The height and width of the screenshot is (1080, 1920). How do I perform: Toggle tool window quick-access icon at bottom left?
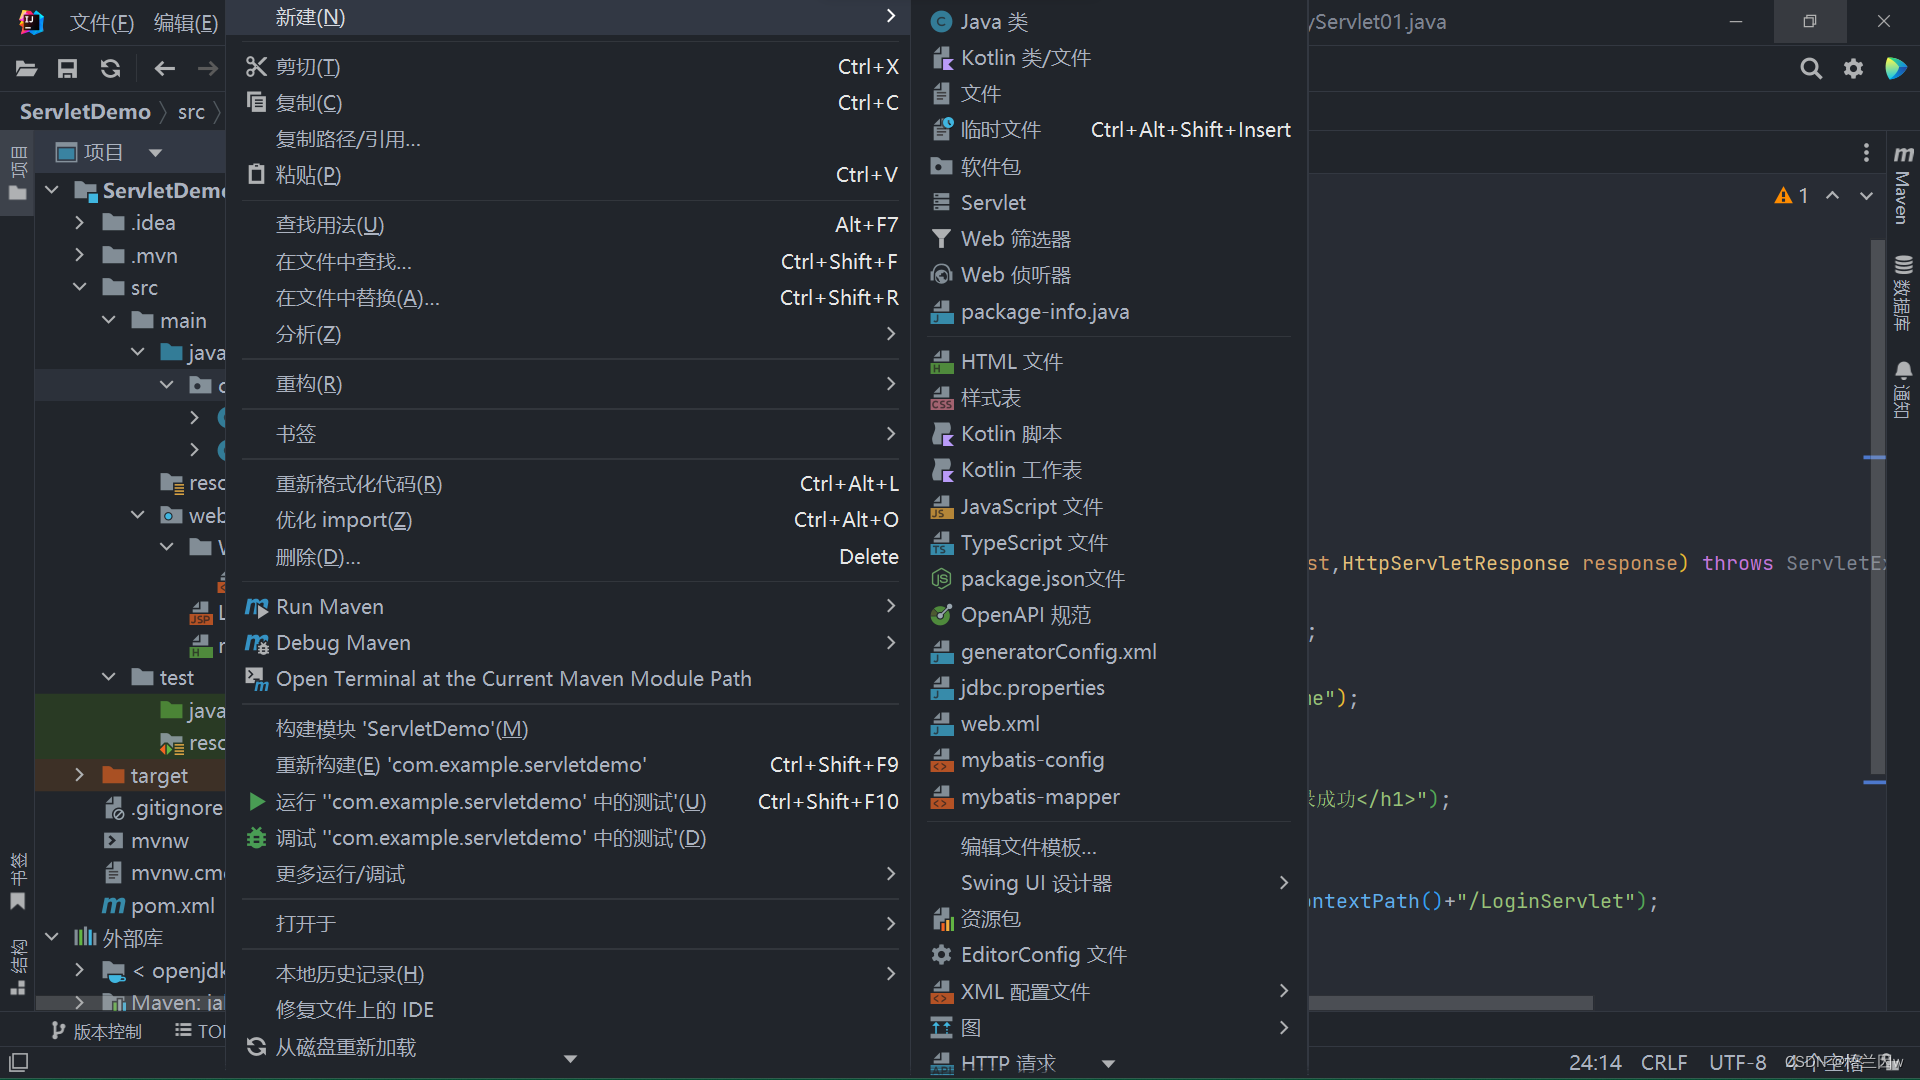[x=18, y=1062]
